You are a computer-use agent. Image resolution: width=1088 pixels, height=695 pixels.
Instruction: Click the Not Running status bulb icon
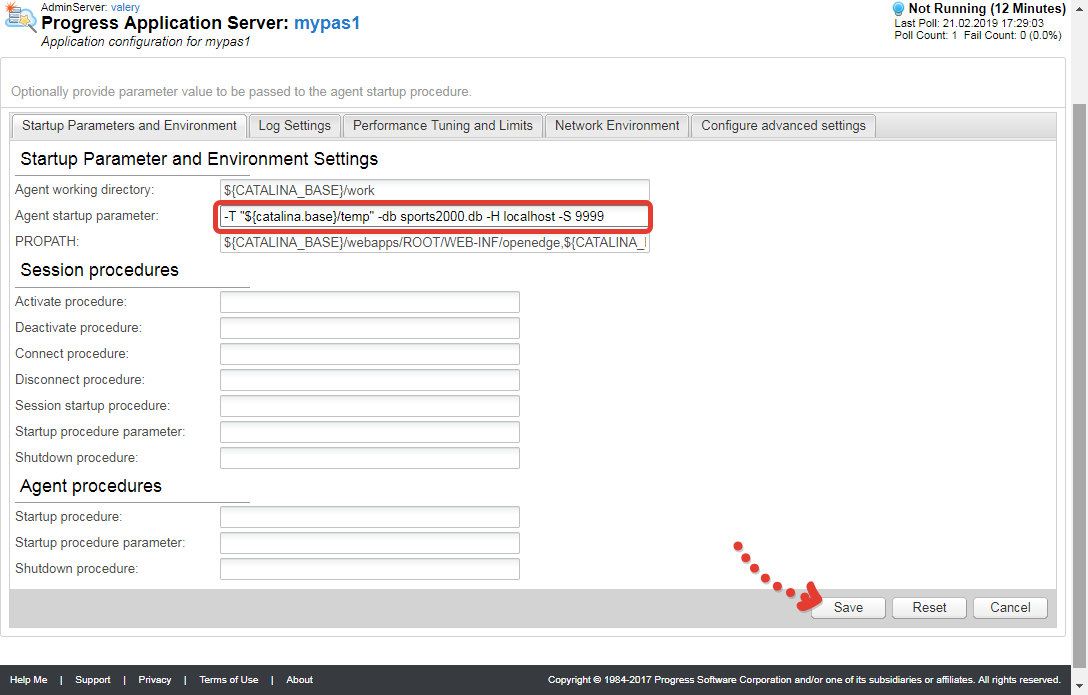pyautogui.click(x=898, y=9)
